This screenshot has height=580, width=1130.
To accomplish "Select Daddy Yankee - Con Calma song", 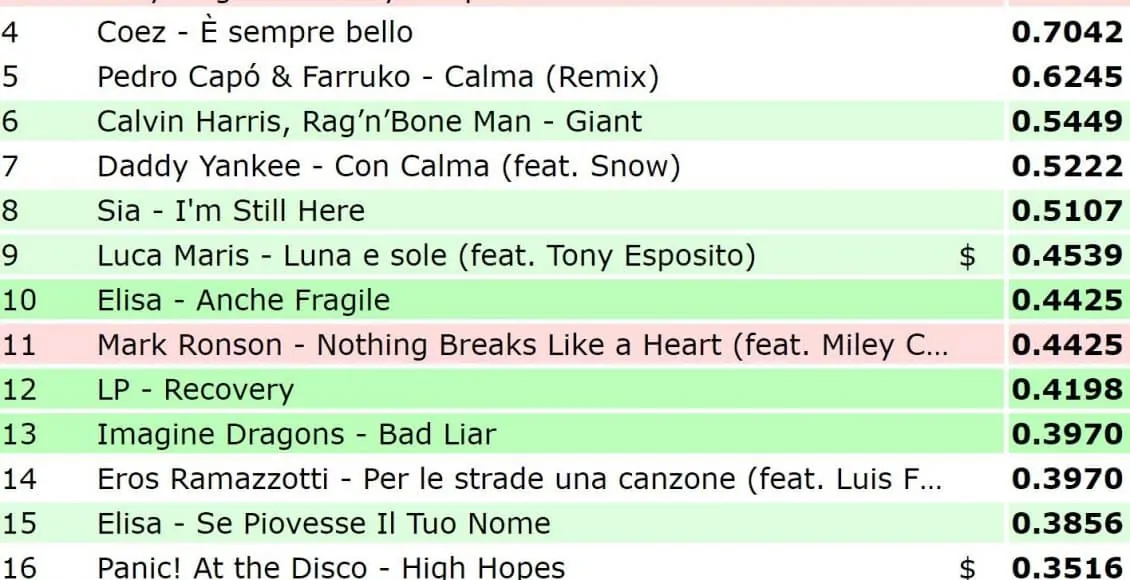I will pyautogui.click(x=388, y=166).
